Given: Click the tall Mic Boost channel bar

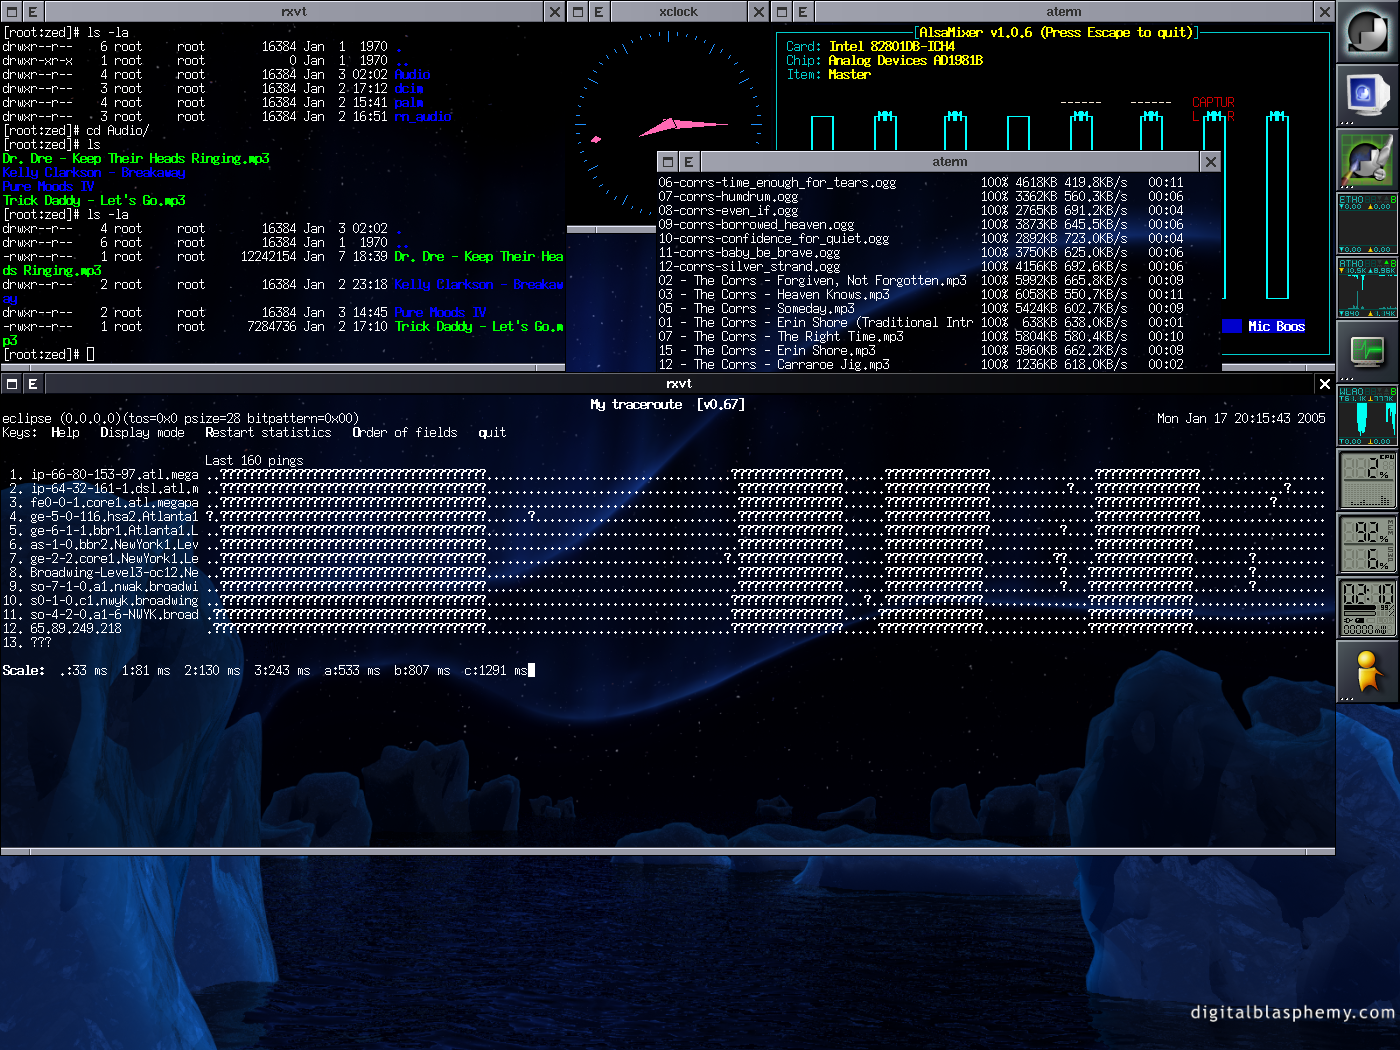Looking at the screenshot, I should click(1277, 205).
